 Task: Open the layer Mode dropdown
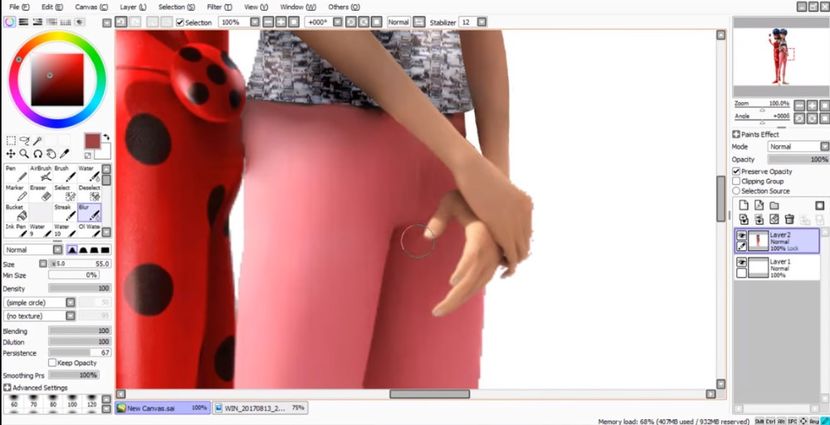pyautogui.click(x=798, y=146)
